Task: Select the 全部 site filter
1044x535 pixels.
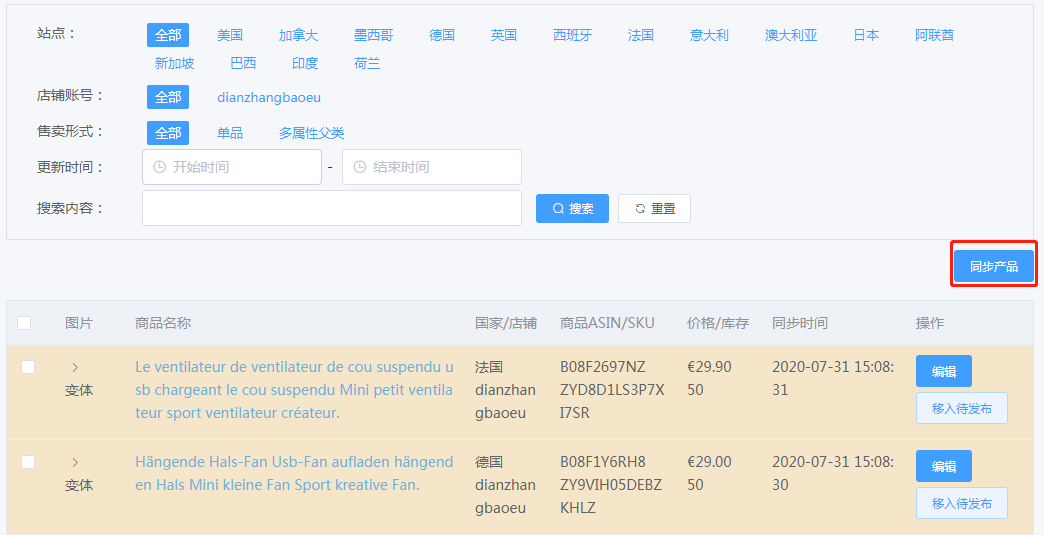Action: click(168, 35)
